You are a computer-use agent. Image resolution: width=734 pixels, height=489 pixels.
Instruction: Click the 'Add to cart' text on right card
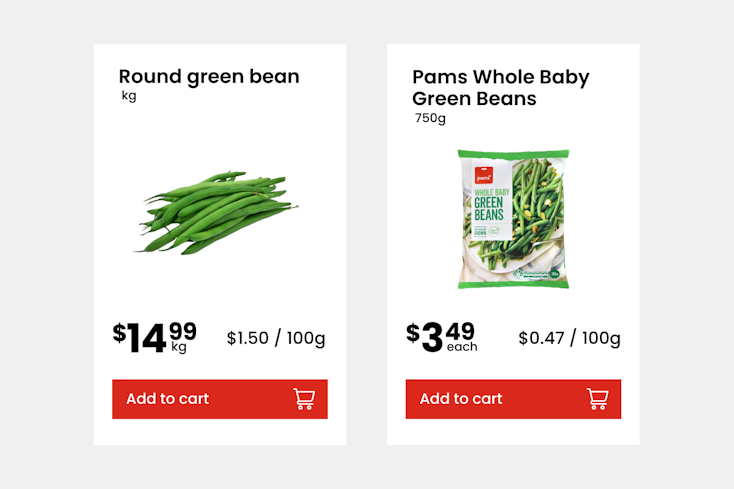460,399
